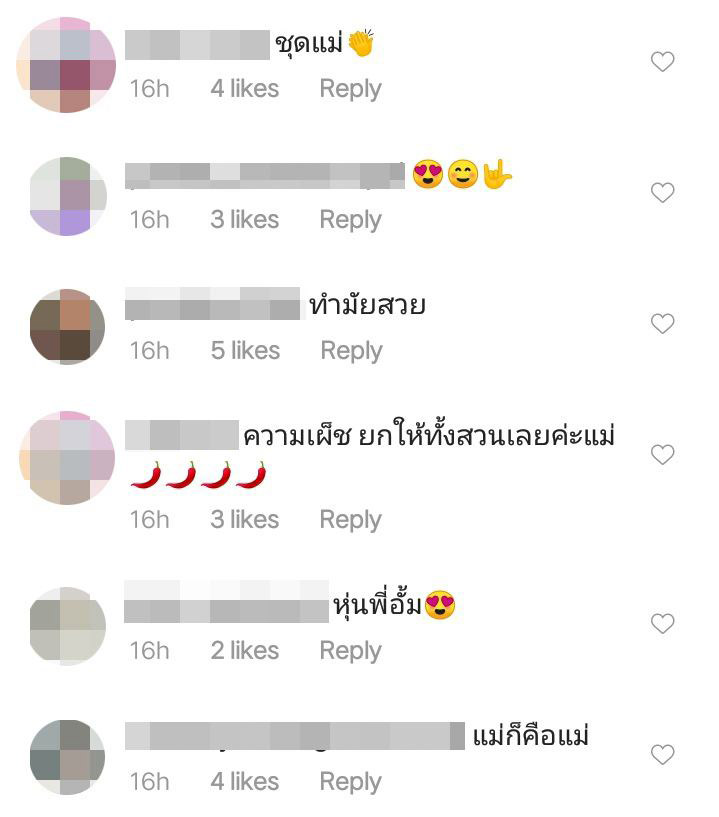Reply to the chili peppers comment
Viewport: 719px width, 817px height.
[x=350, y=520]
